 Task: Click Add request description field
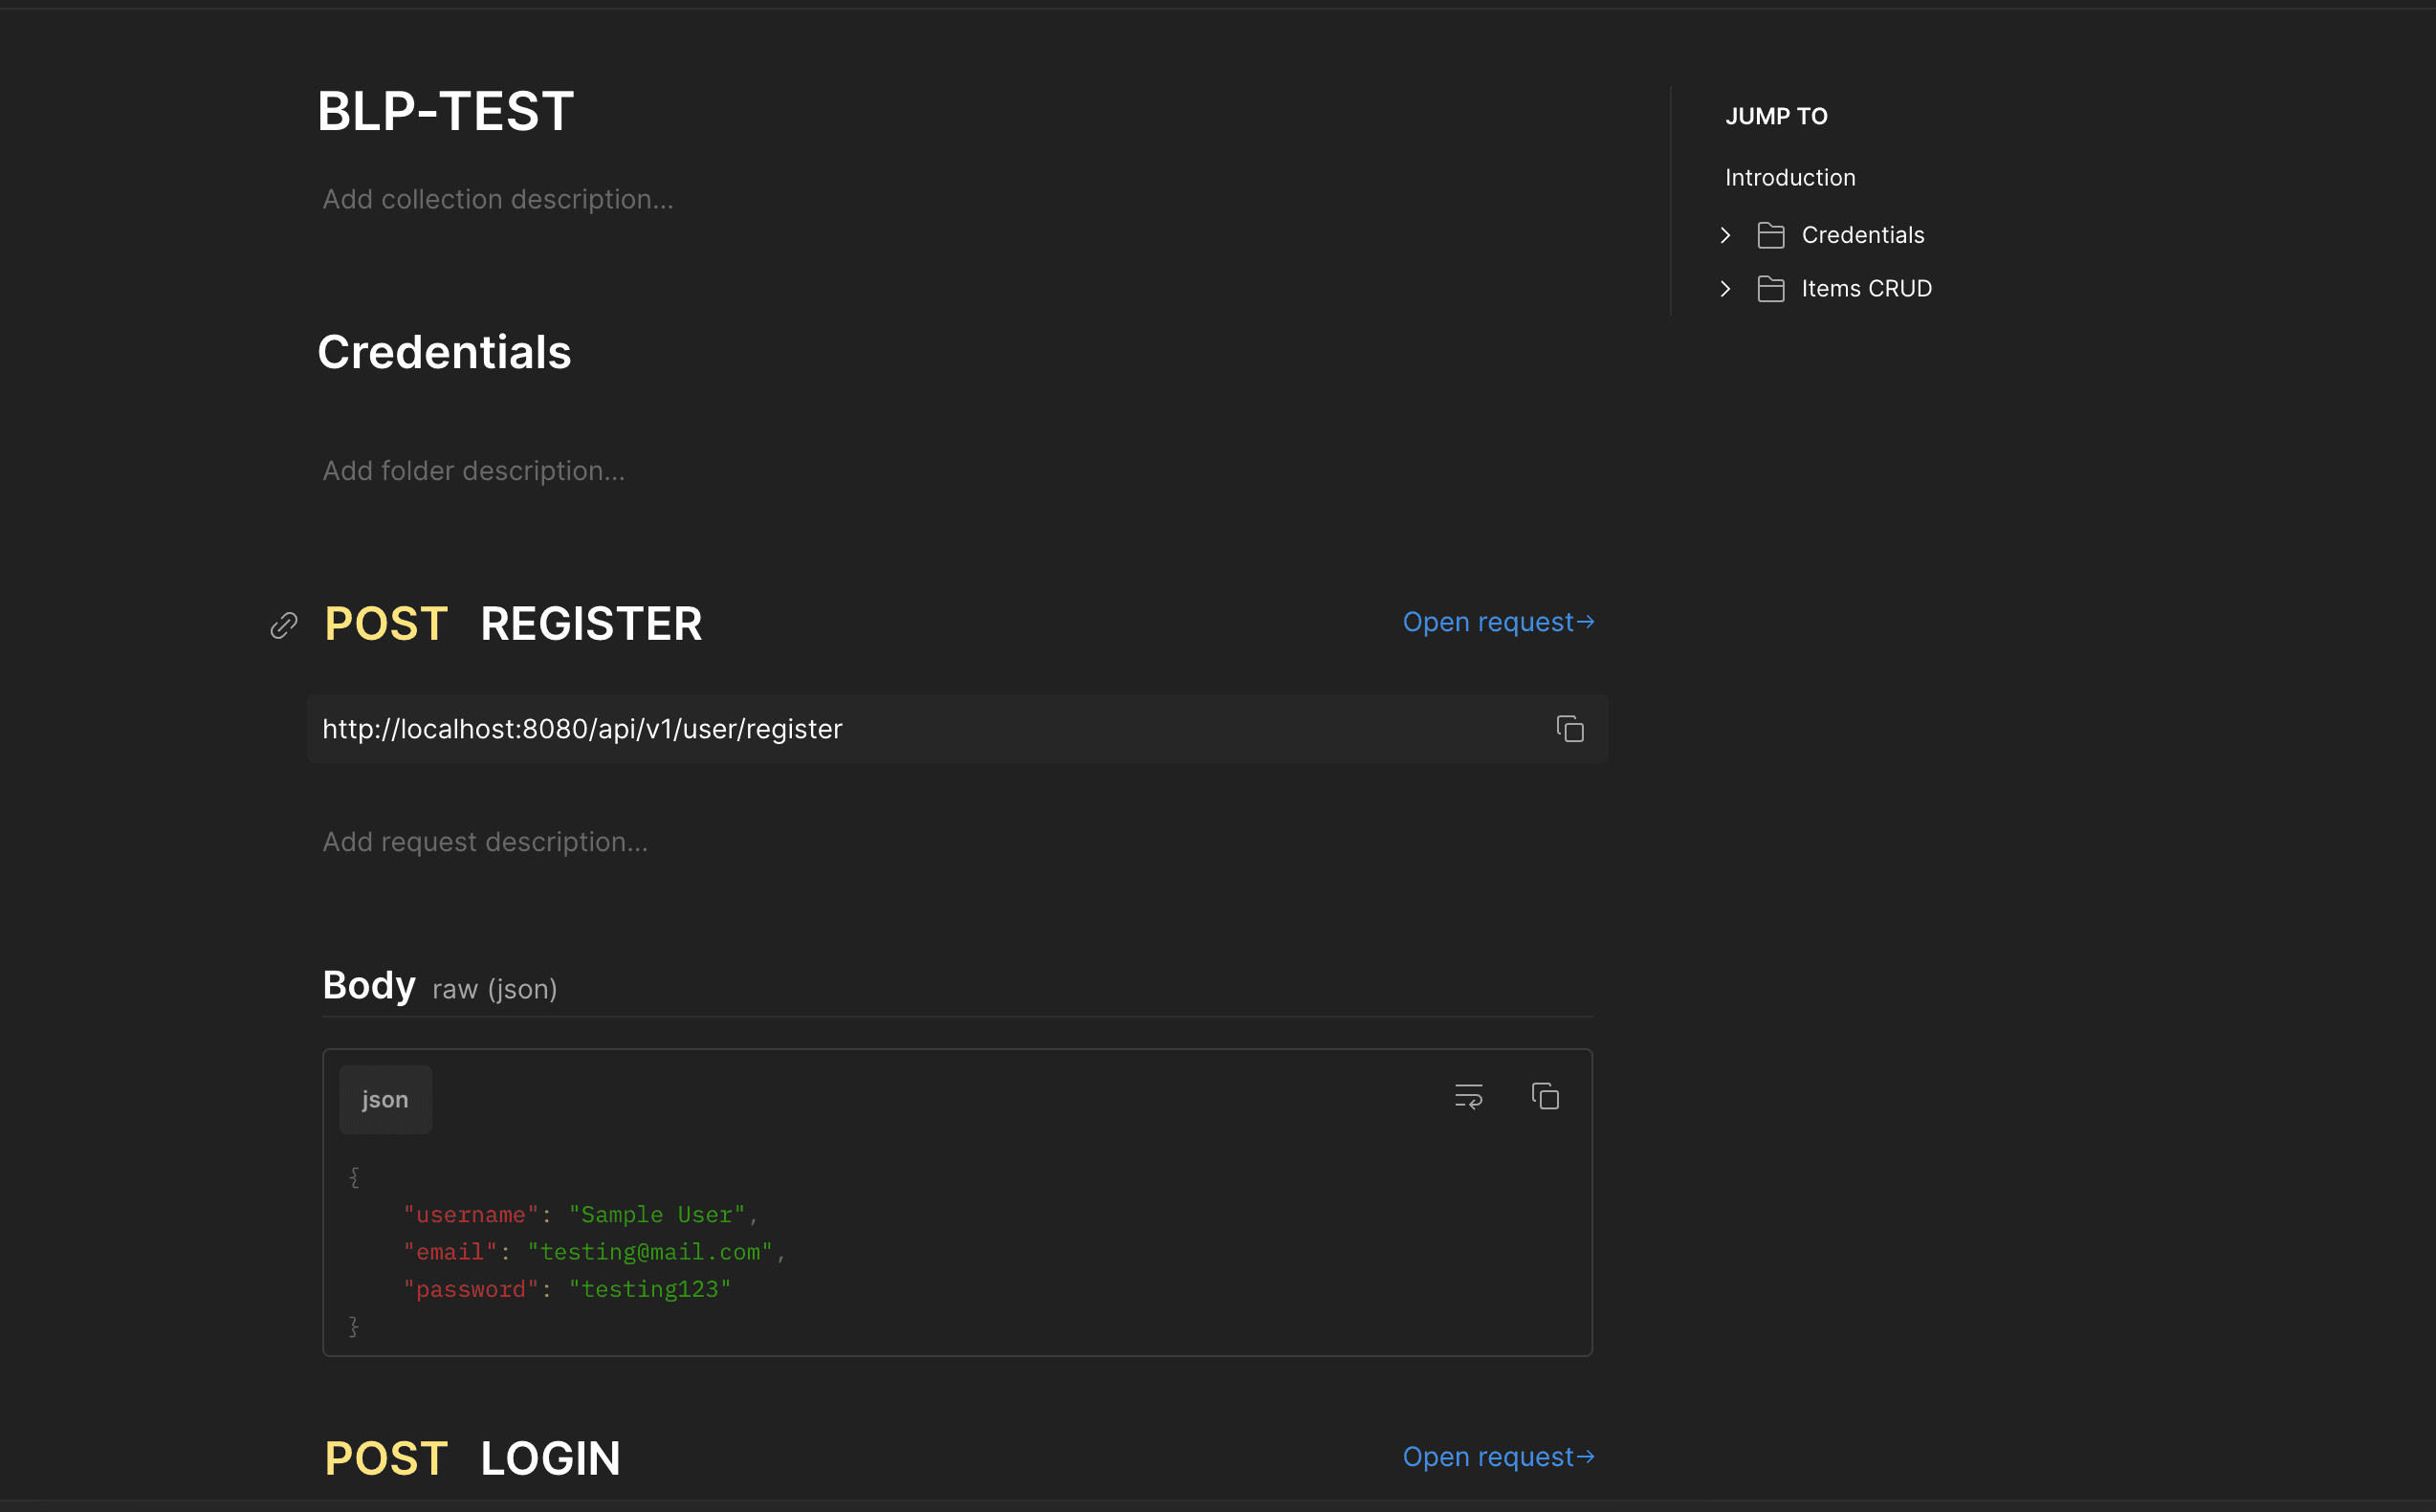point(485,842)
